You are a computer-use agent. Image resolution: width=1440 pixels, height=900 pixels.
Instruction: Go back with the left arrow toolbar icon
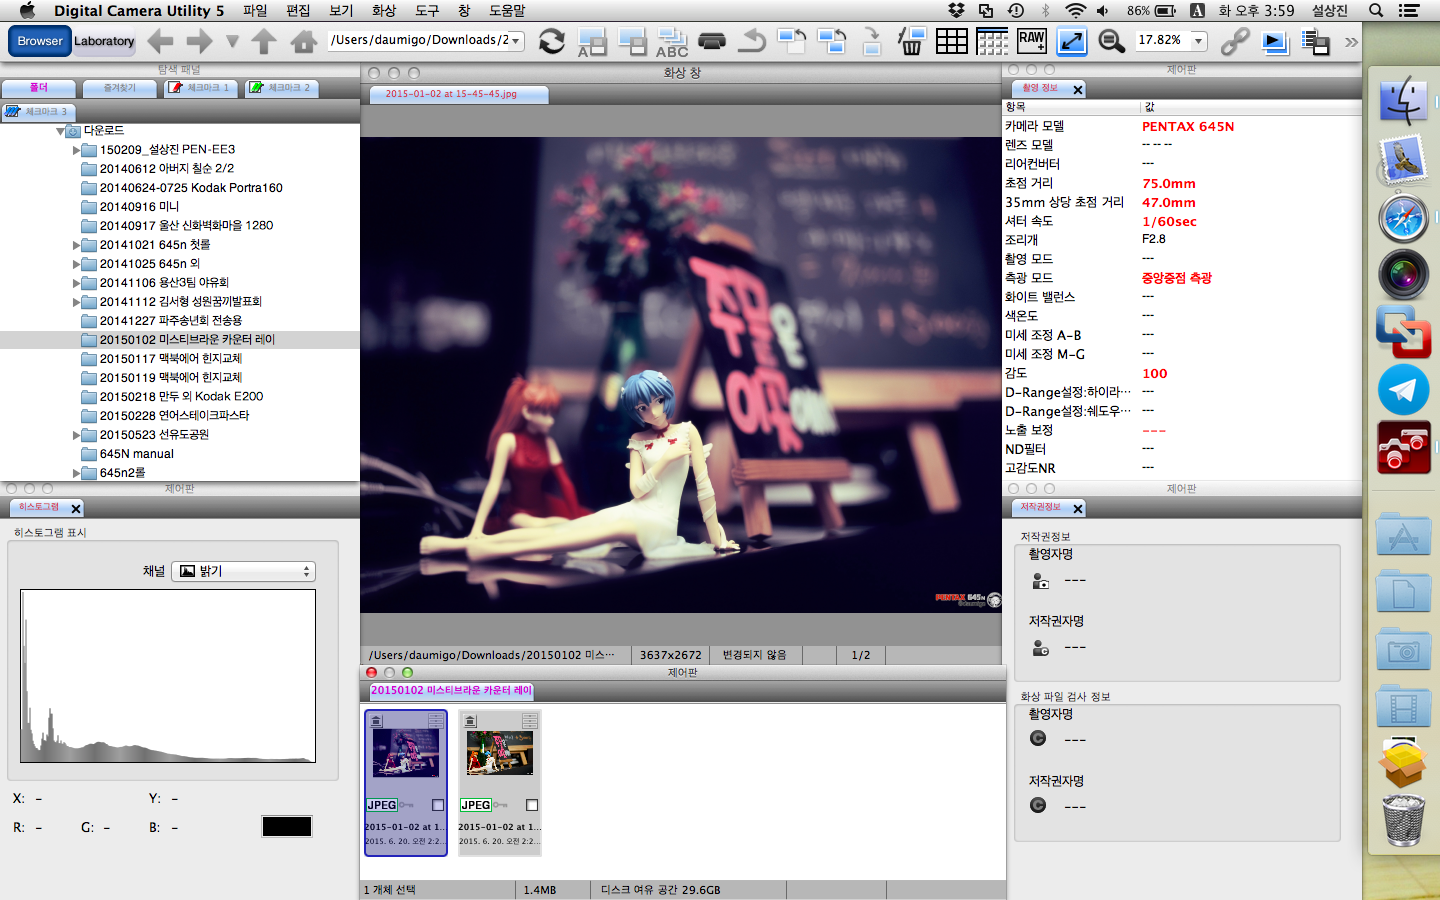[160, 41]
